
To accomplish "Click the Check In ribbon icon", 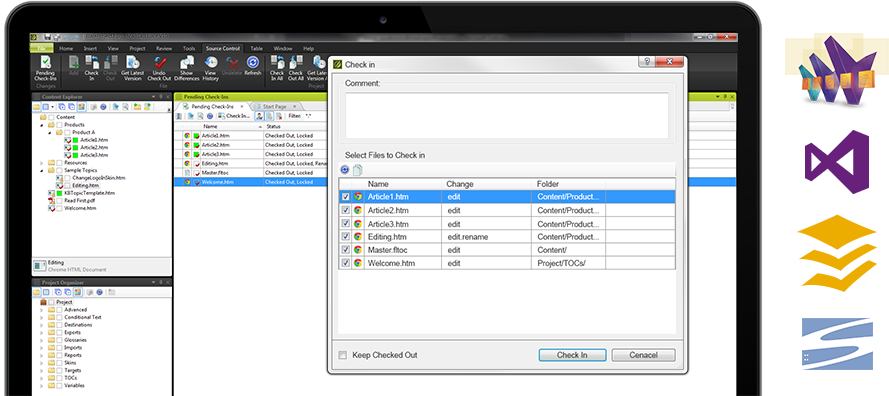I will [92, 69].
